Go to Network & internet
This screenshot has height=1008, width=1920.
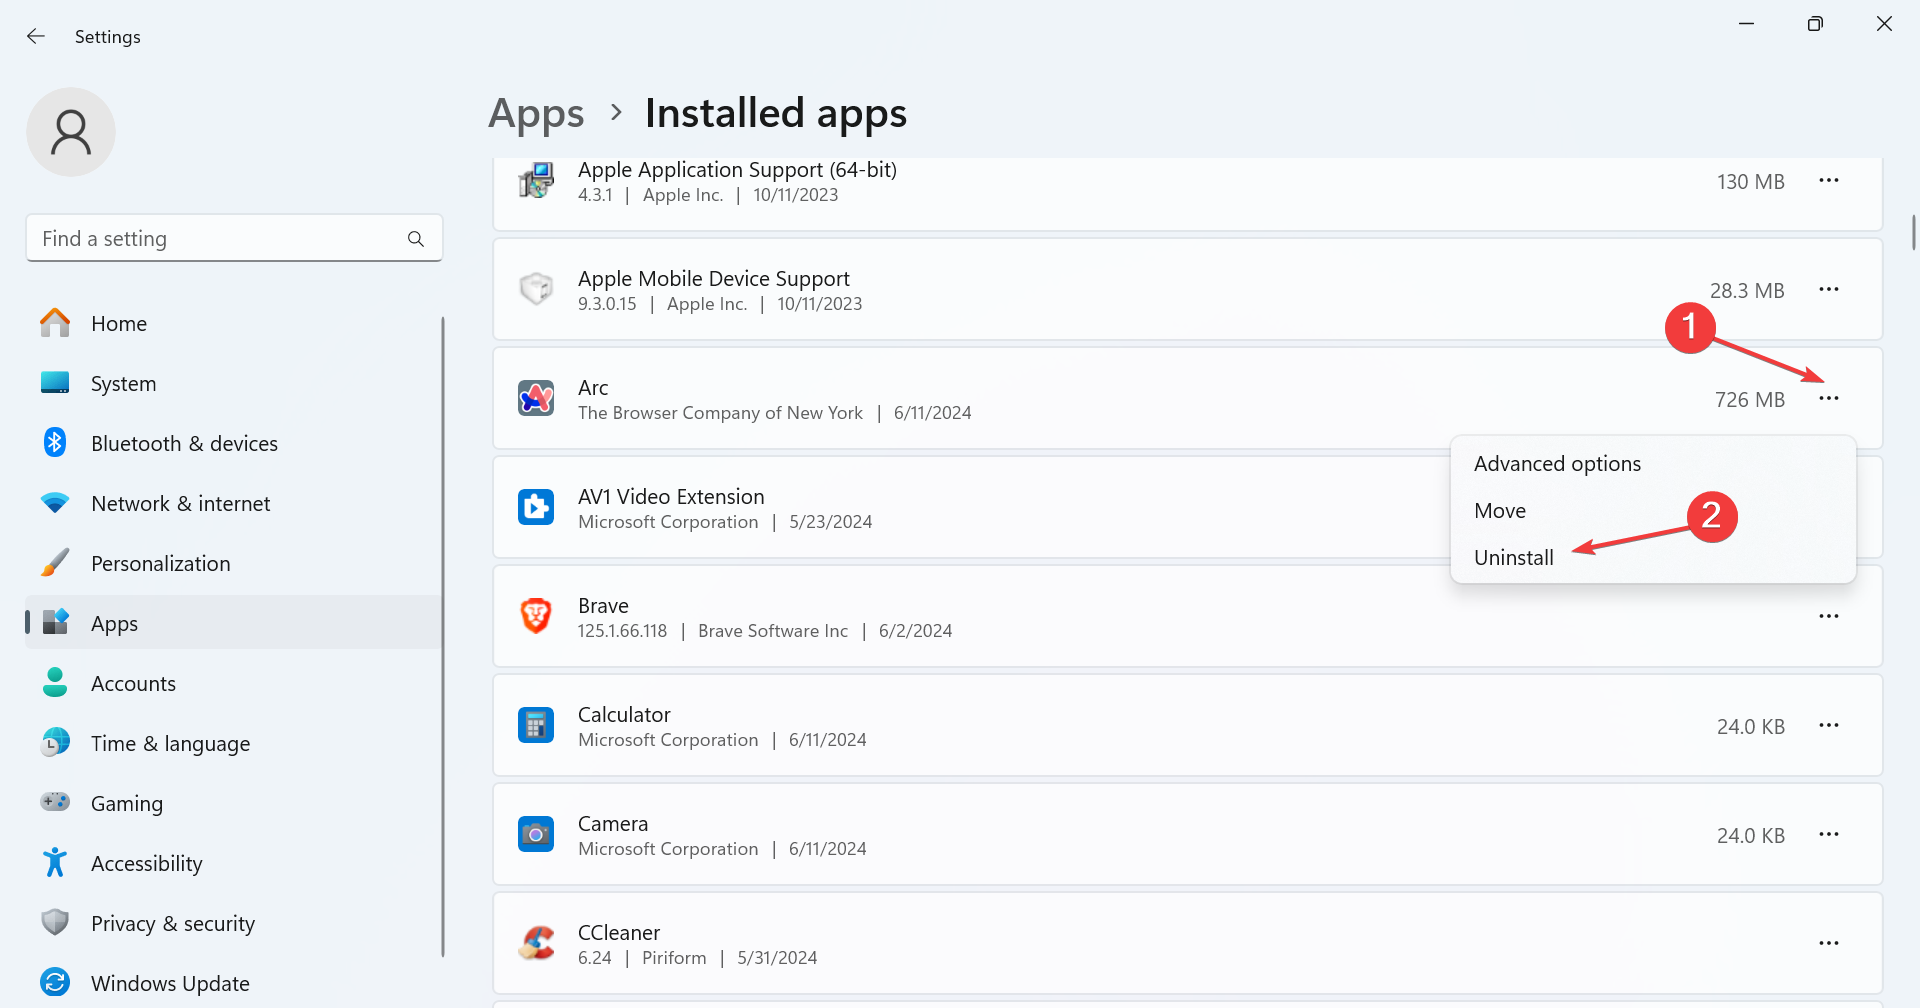(x=234, y=503)
